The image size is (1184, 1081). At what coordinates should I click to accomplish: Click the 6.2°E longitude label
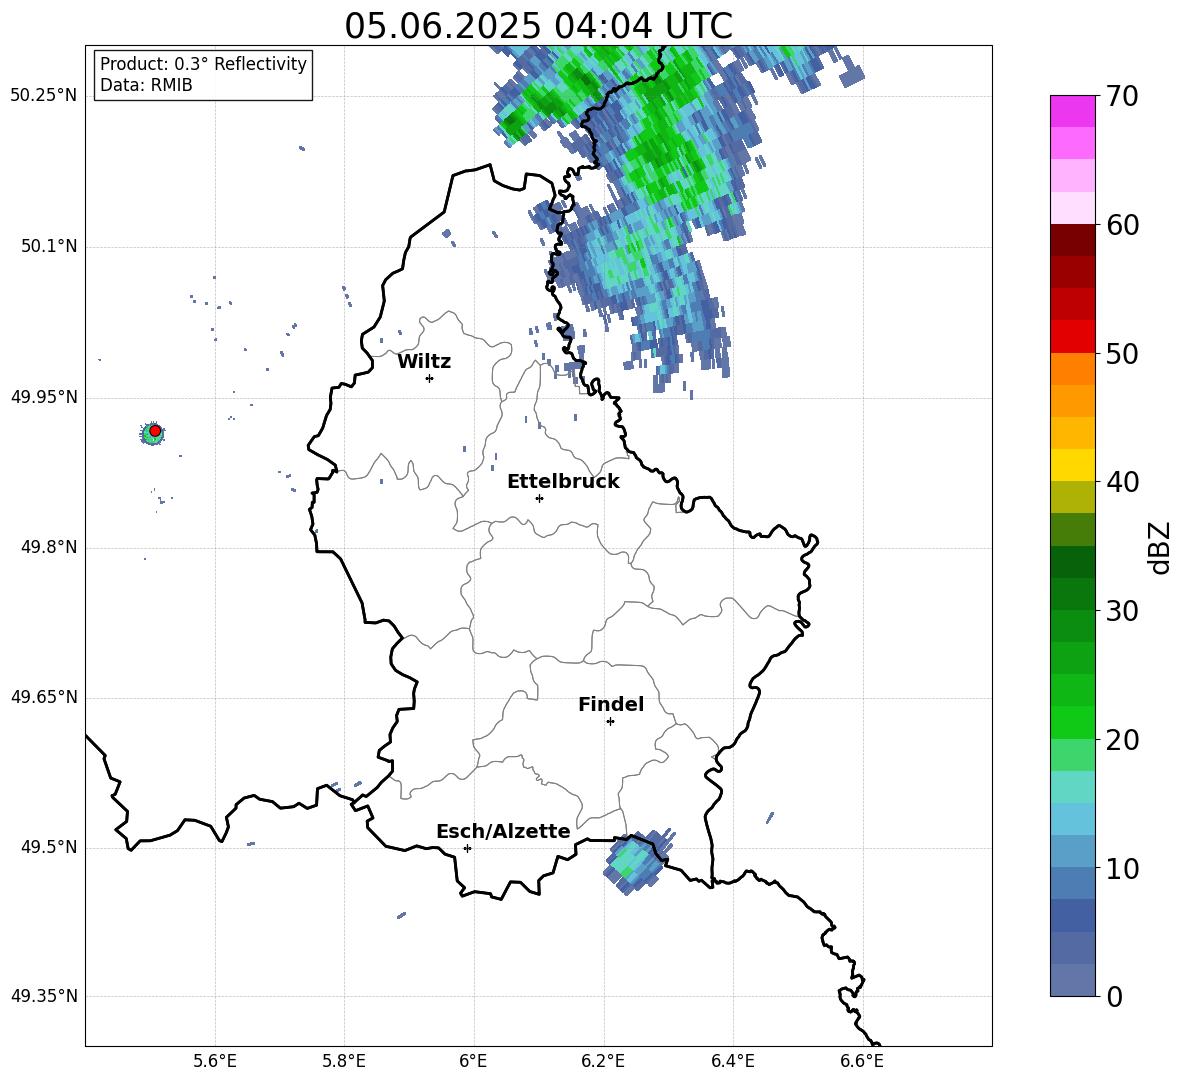[x=603, y=1061]
